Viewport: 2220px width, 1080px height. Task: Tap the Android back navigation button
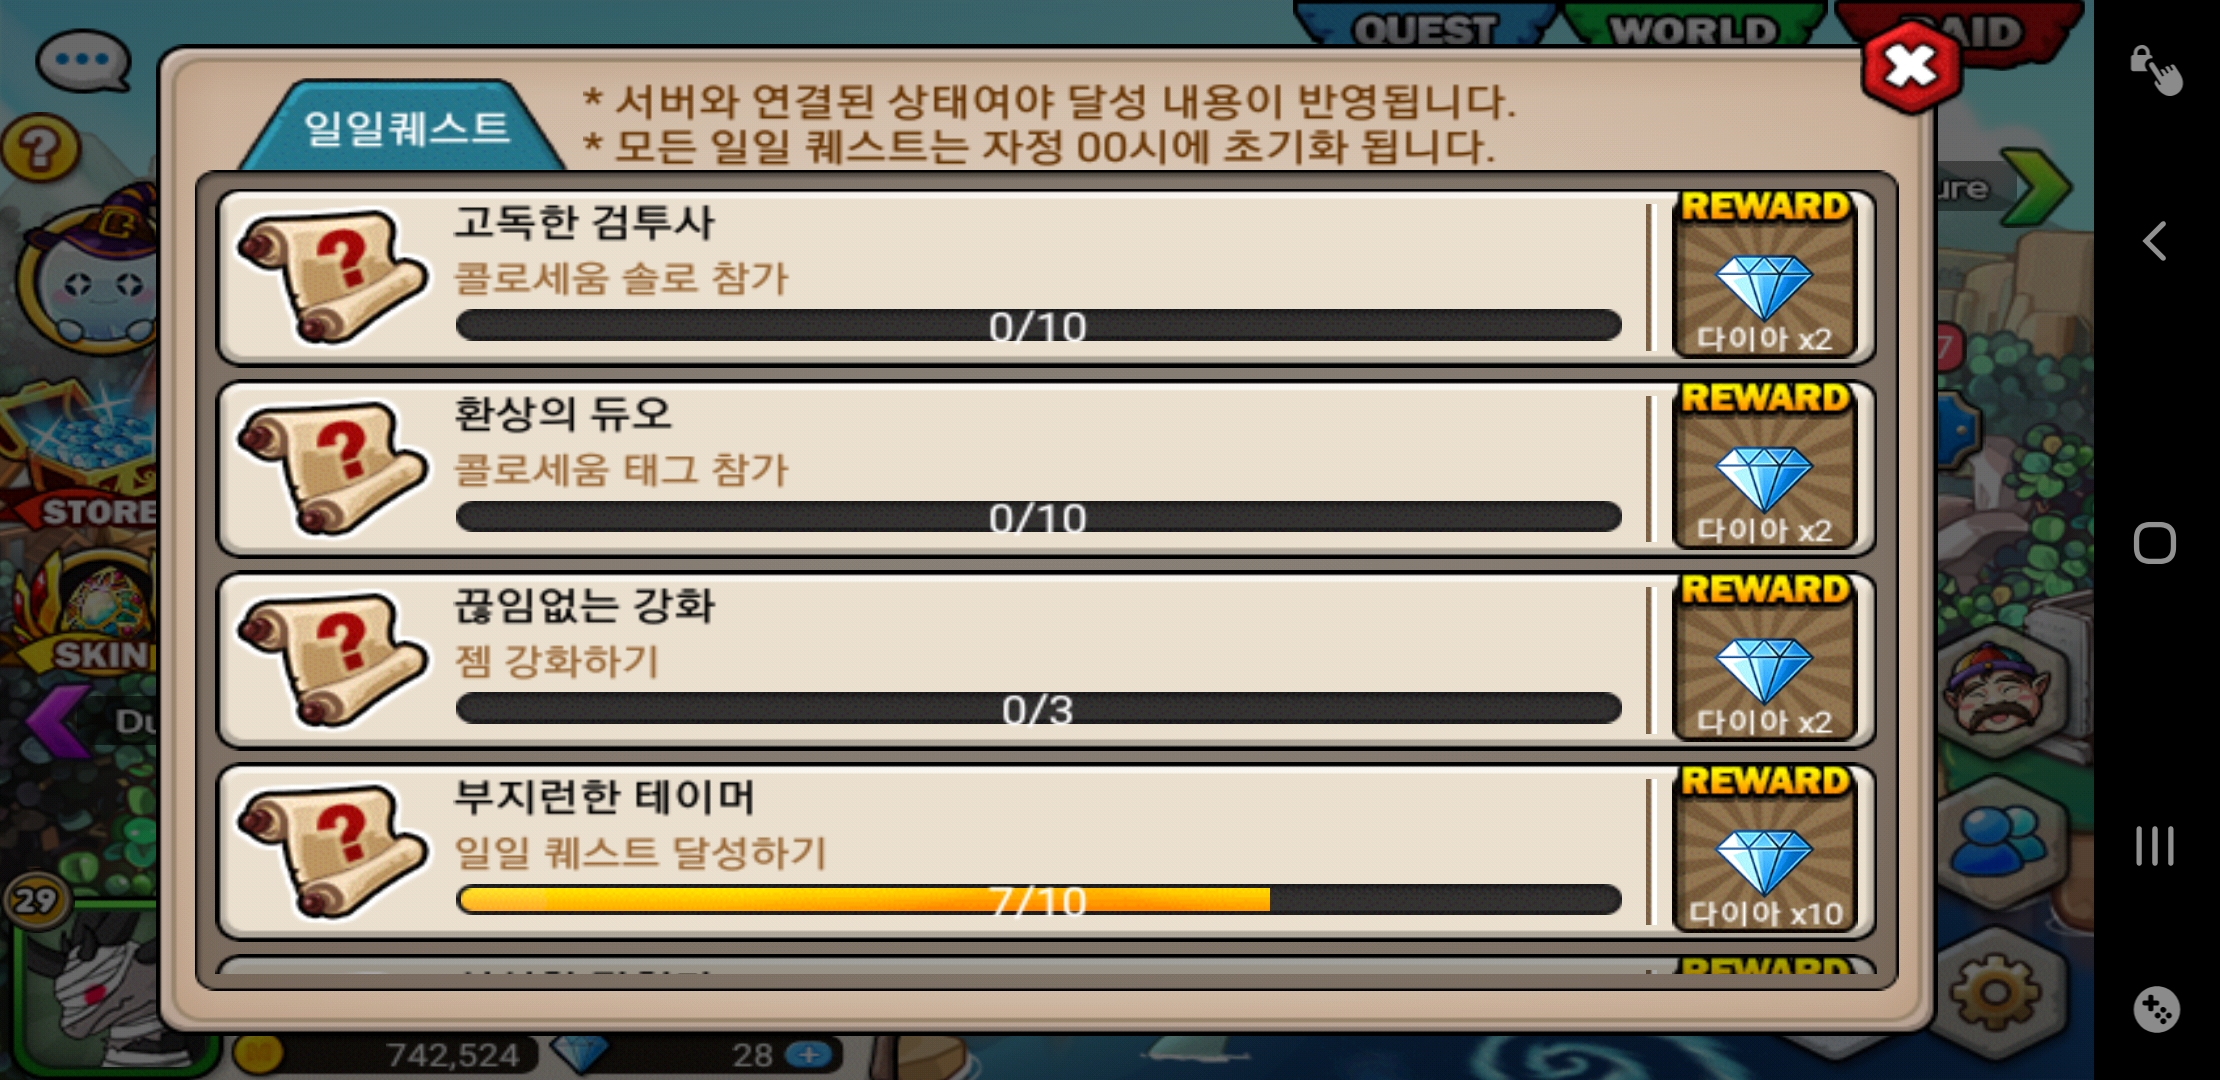coord(2155,241)
